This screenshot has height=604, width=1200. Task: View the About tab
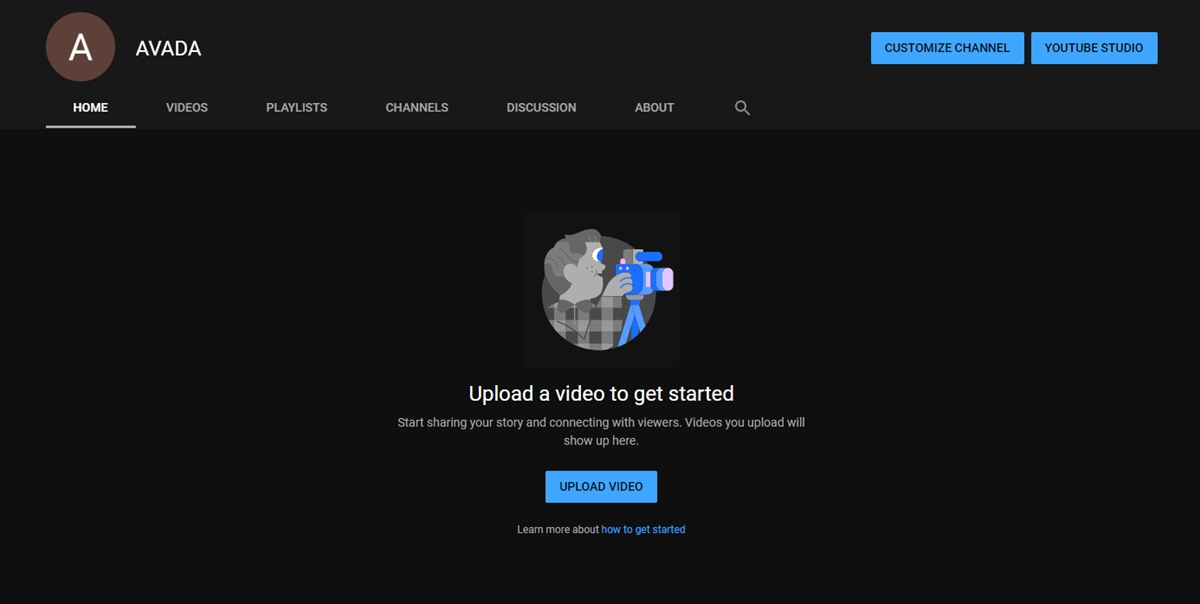point(654,107)
